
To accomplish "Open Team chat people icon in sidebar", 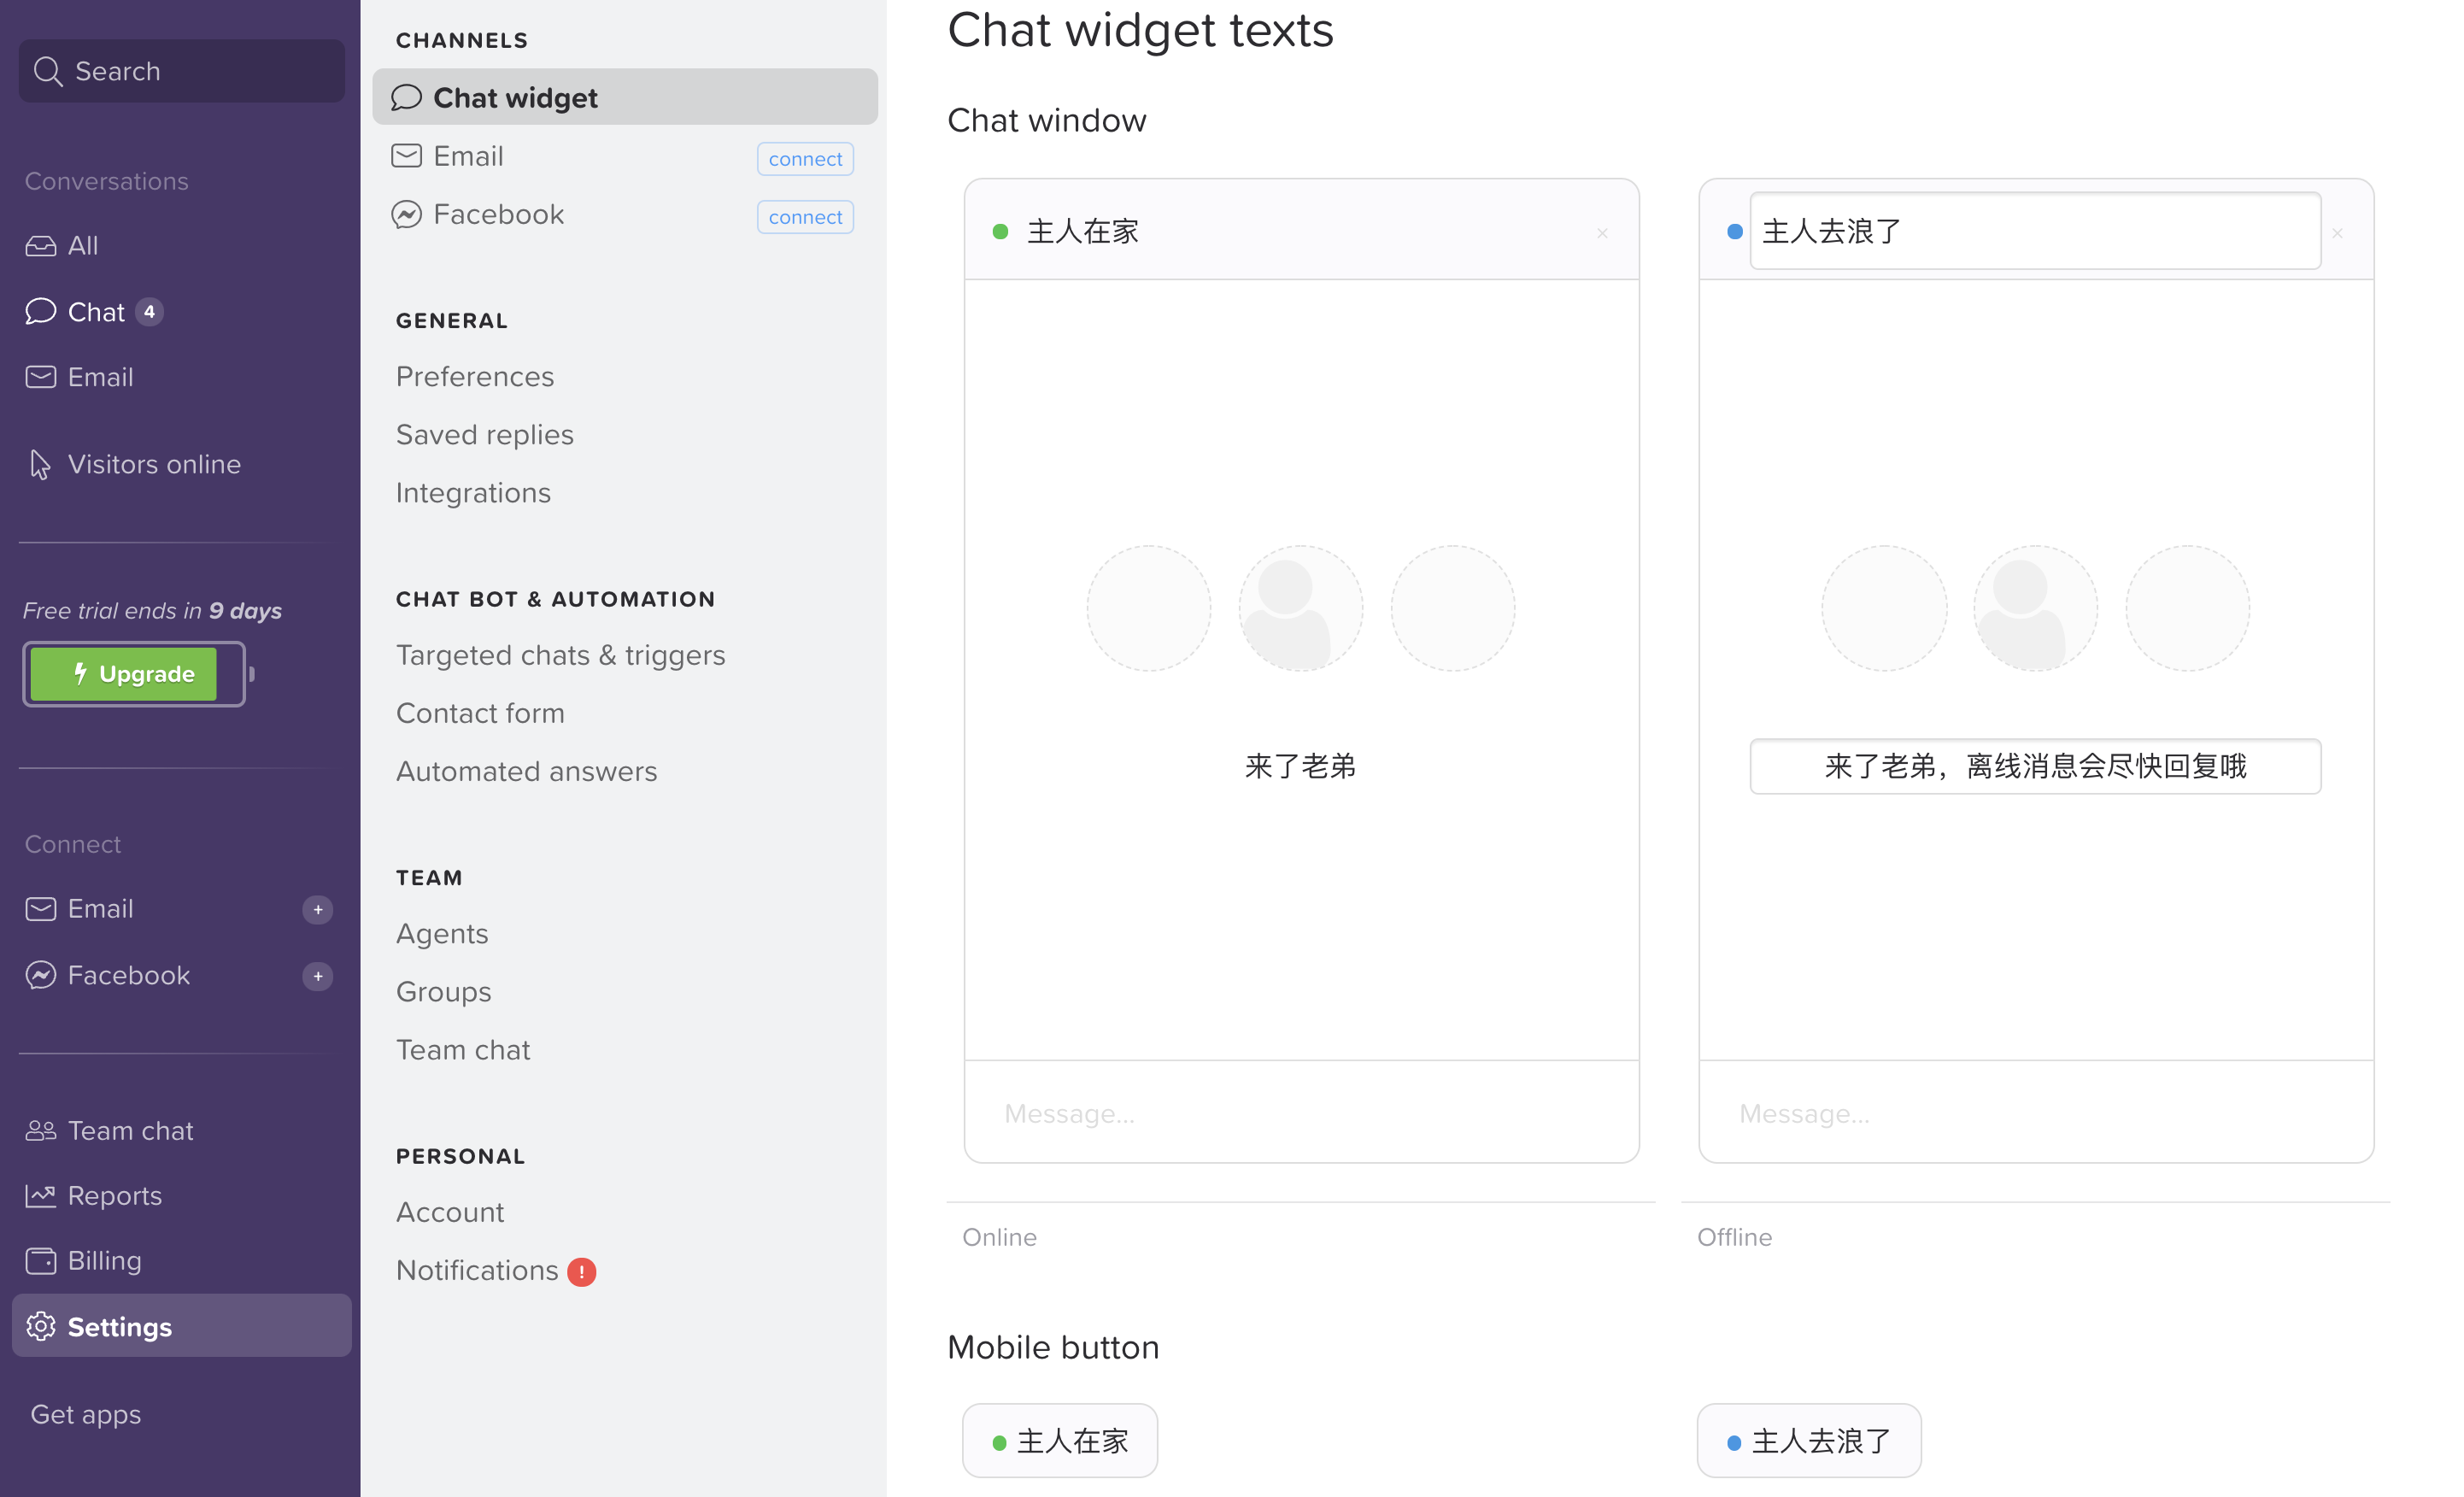I will click(41, 1130).
